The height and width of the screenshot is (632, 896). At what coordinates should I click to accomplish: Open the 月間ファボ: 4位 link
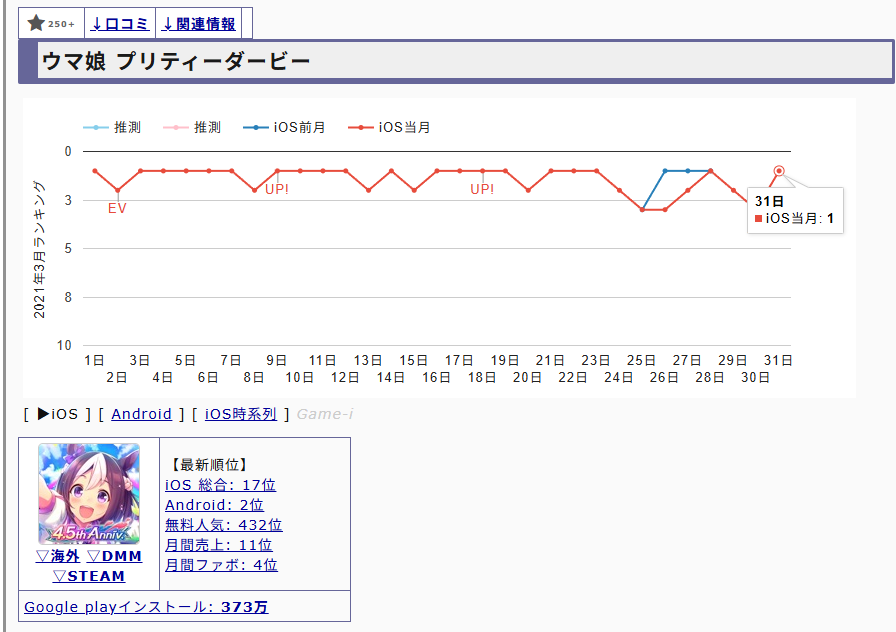tap(222, 565)
